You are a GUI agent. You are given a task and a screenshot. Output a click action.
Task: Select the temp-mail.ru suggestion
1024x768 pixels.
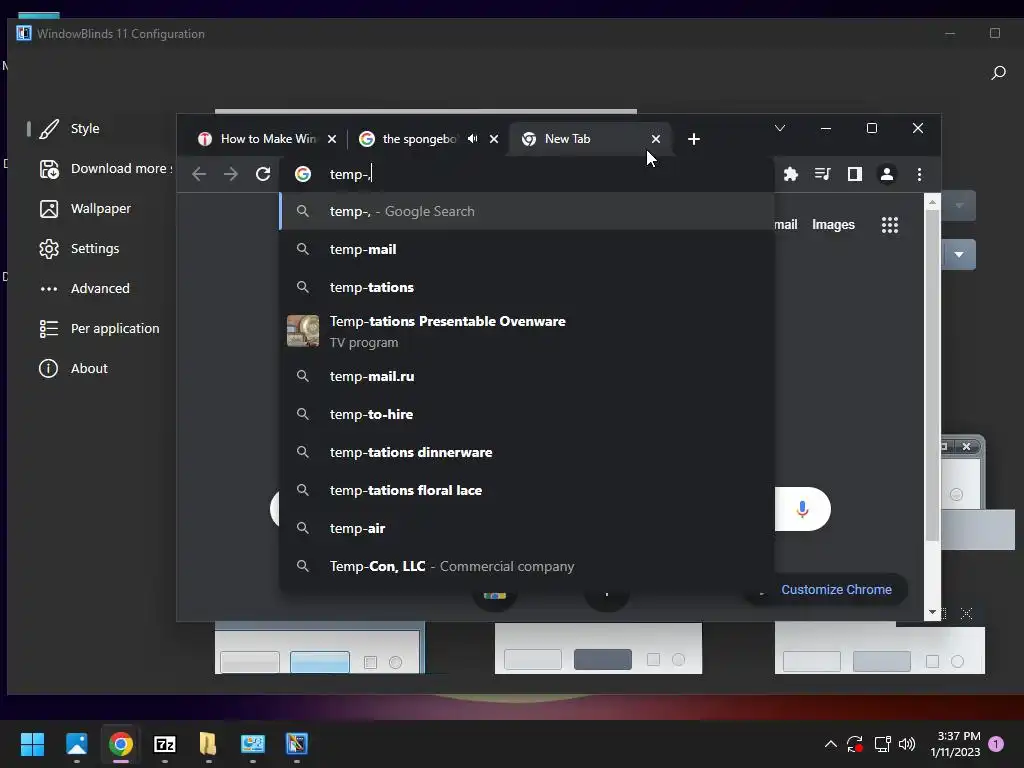[527, 376]
